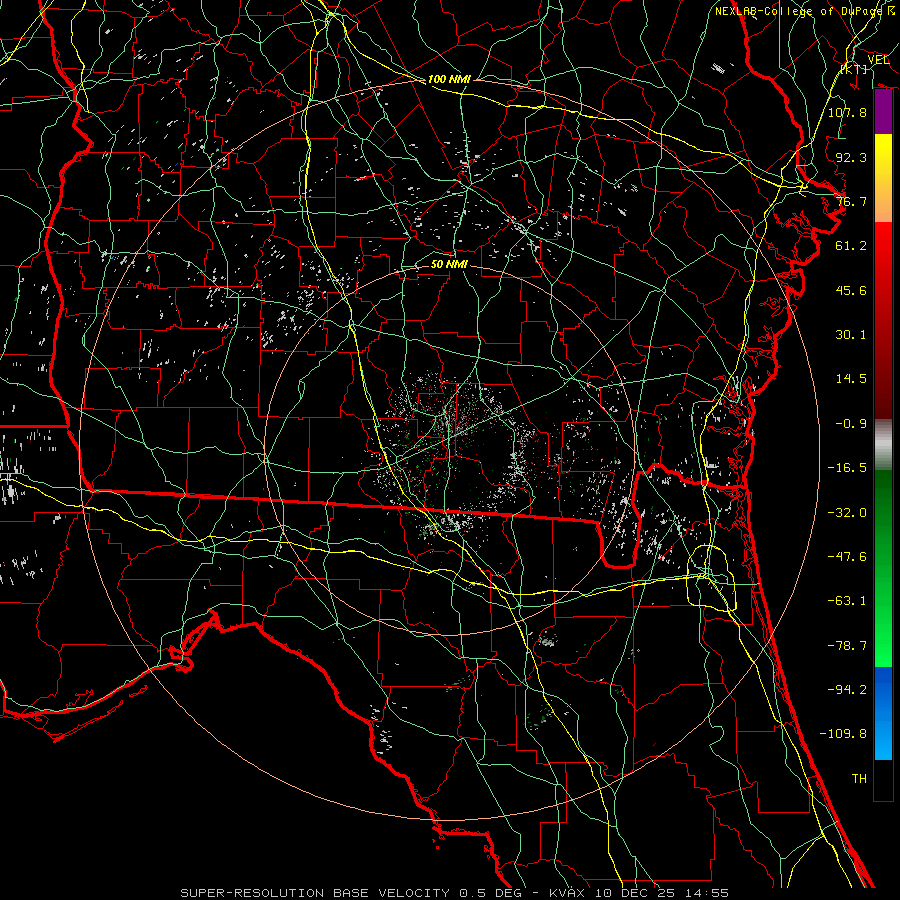Select the 30.1 scale value
This screenshot has width=900, height=900.
[851, 335]
